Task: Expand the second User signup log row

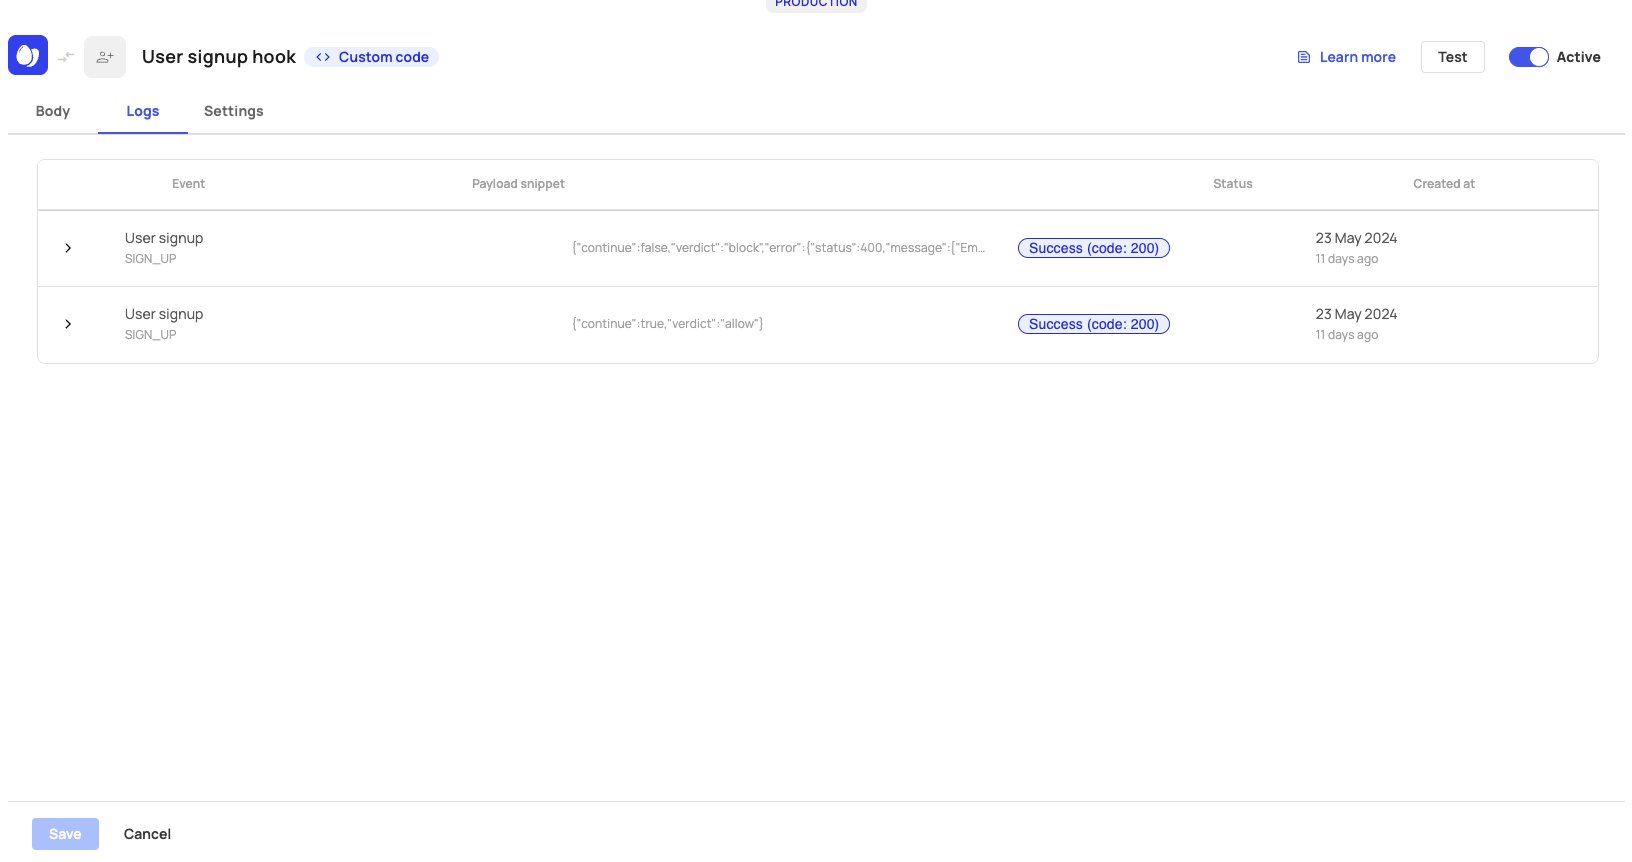Action: pyautogui.click(x=68, y=324)
